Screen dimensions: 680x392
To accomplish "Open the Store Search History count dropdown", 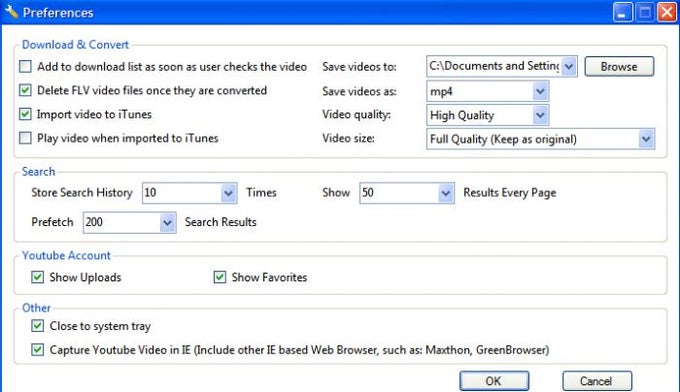I will coord(229,193).
